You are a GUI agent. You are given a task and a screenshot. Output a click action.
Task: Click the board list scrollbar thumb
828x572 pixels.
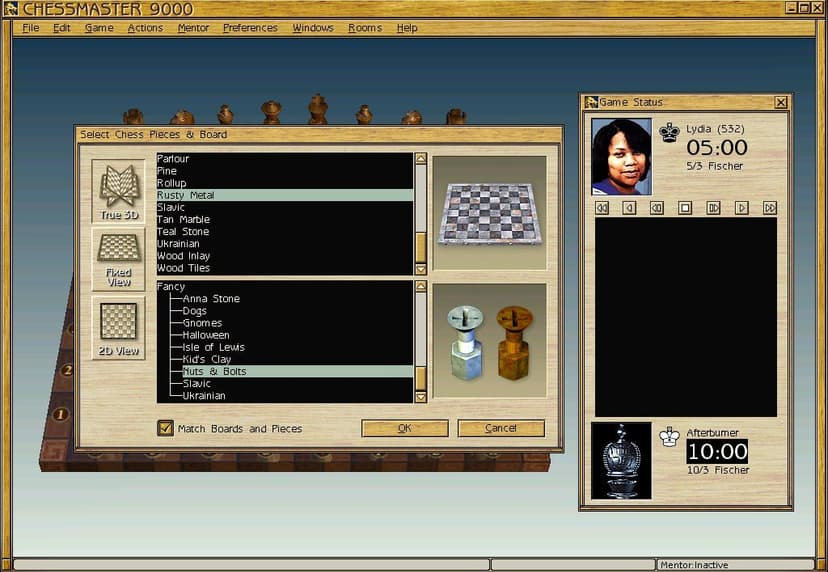point(421,248)
